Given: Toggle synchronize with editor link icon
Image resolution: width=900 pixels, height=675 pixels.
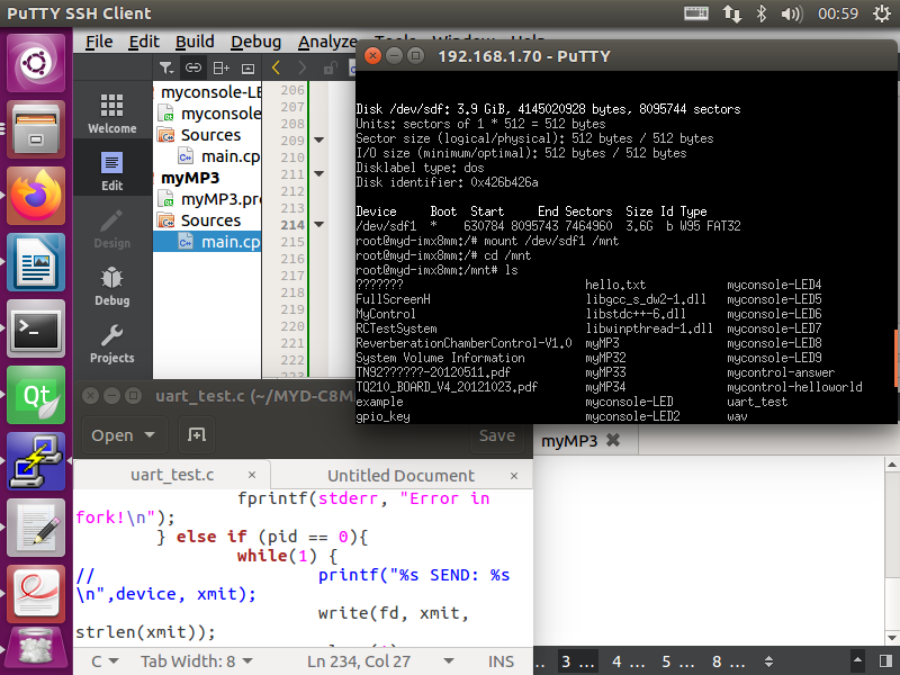Looking at the screenshot, I should pyautogui.click(x=193, y=68).
